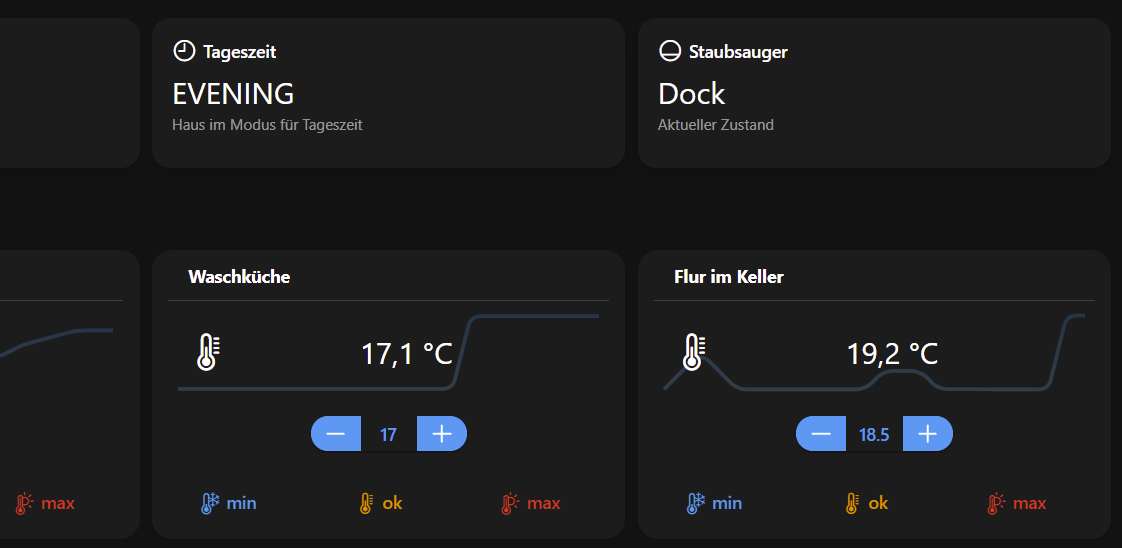Viewport: 1122px width, 548px height.
Task: Click the snowflake min icon in Waschküche
Action: click(x=209, y=503)
